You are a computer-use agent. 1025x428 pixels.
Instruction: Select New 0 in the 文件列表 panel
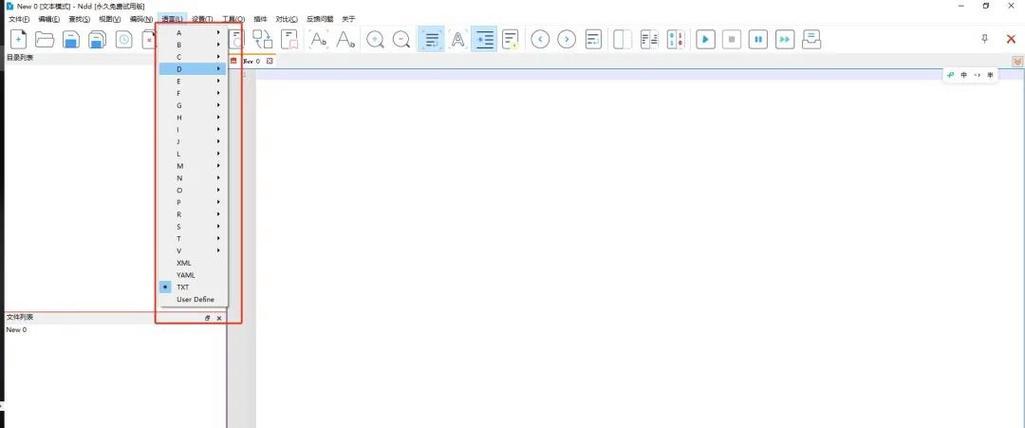click(x=16, y=330)
